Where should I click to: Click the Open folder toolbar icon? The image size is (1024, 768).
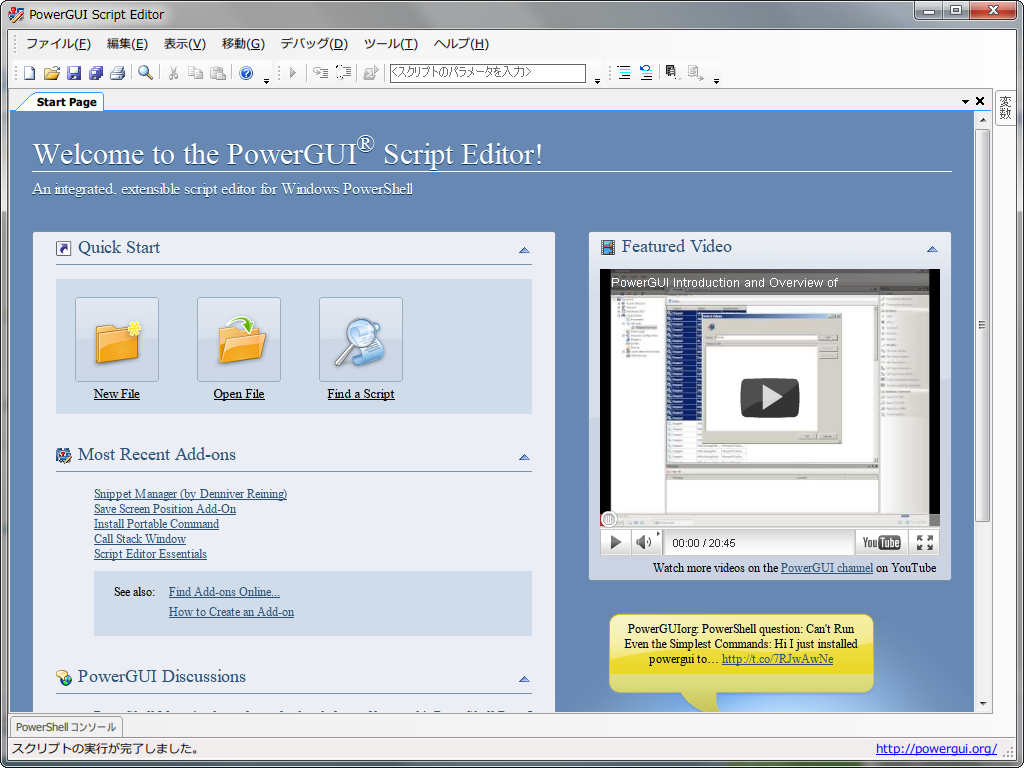pyautogui.click(x=52, y=72)
